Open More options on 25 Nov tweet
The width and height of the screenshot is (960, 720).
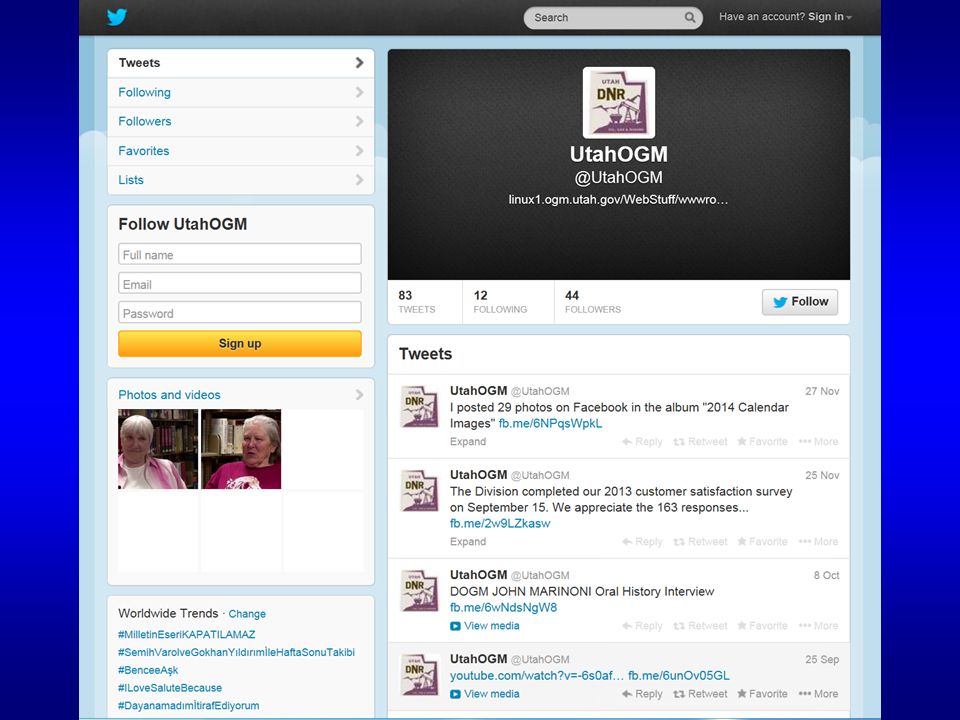click(x=818, y=541)
